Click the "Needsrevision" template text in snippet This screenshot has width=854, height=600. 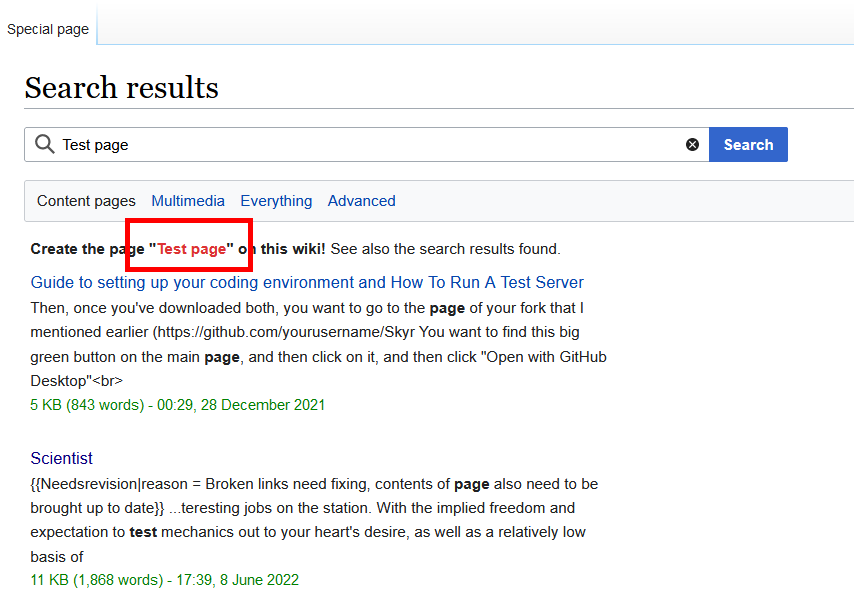[x=95, y=484]
